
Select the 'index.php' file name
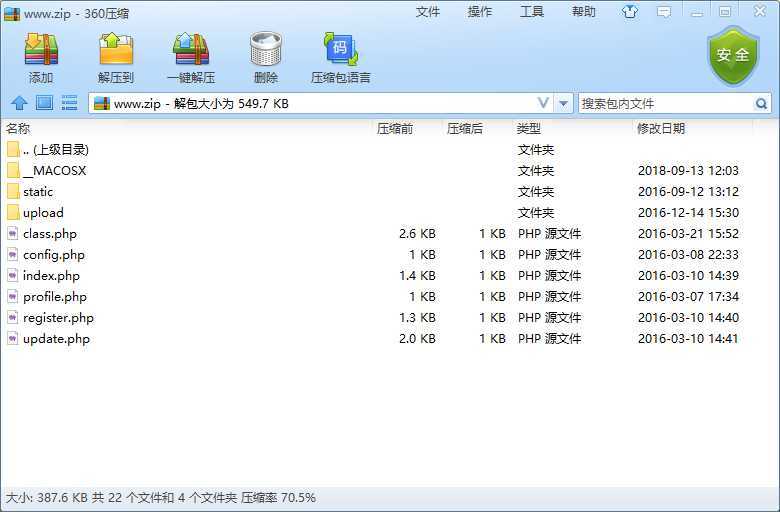[51, 276]
